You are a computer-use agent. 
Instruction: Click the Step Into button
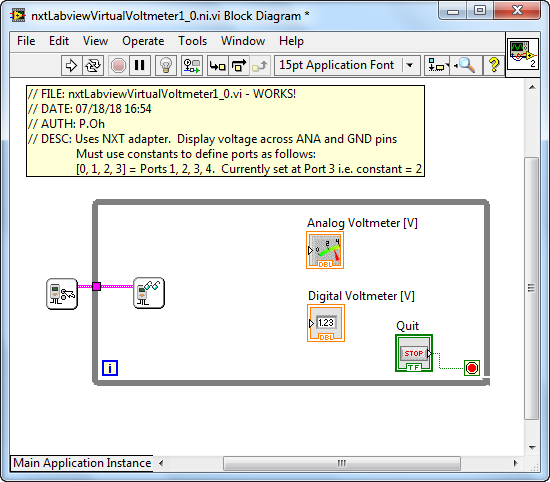(217, 65)
